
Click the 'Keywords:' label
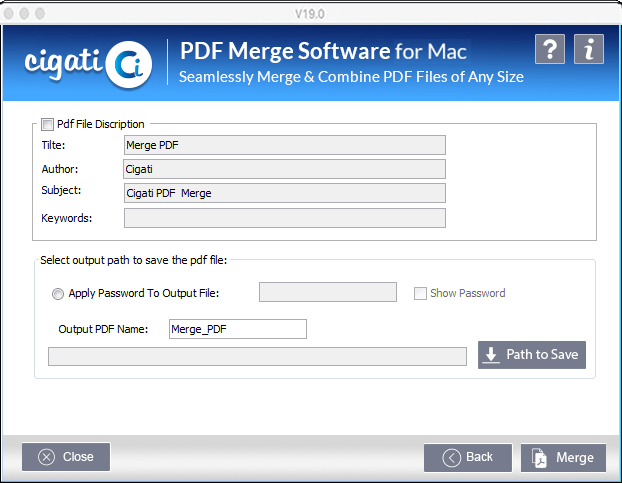pos(66,218)
